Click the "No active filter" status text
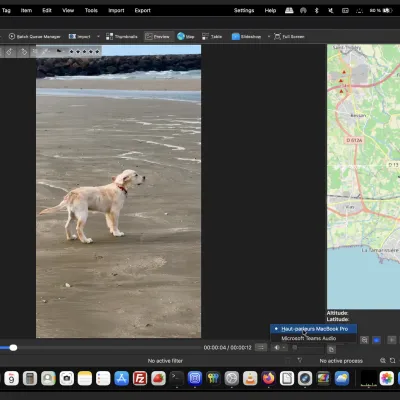 [165, 361]
